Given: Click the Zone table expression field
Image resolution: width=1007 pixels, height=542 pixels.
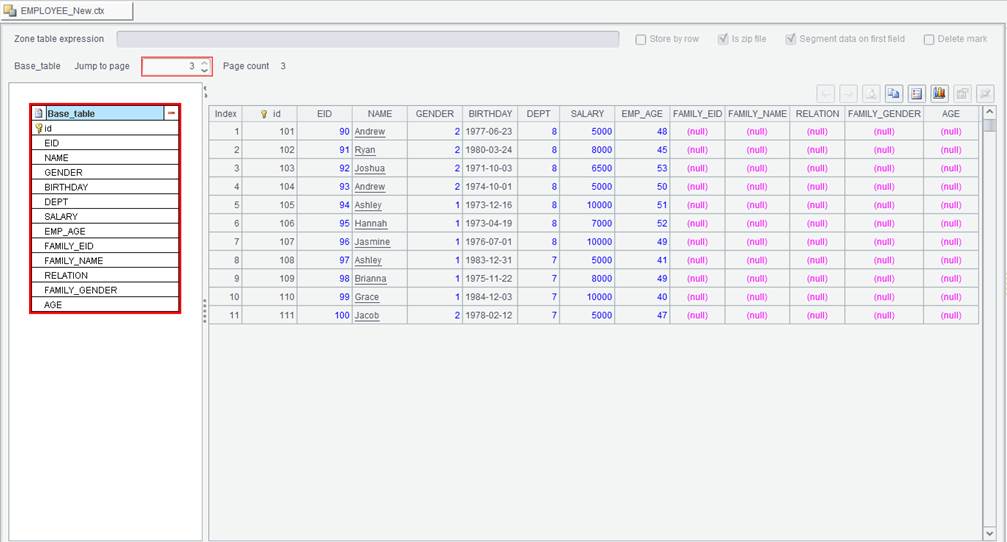Looking at the screenshot, I should pyautogui.click(x=367, y=39).
